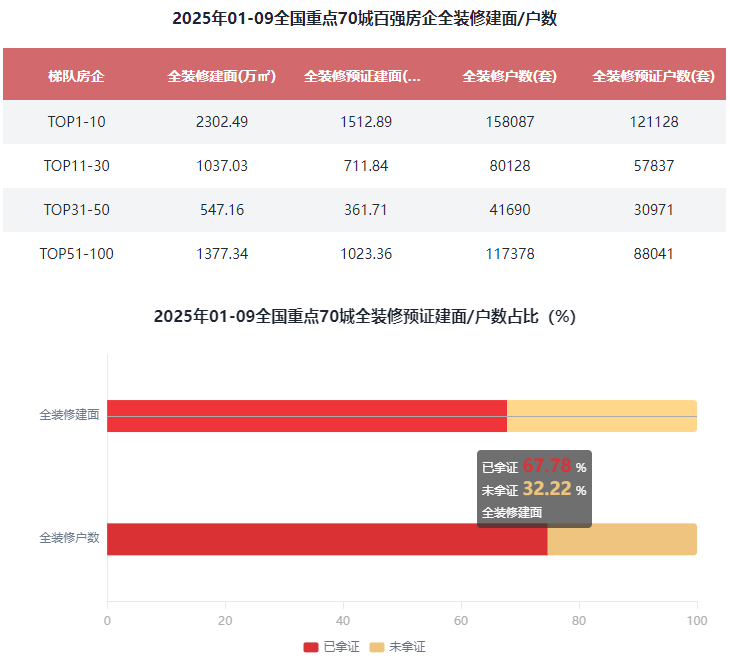Click the 88041 cell in TOP51-100 row
Screen dimensions: 730x665
tap(654, 254)
